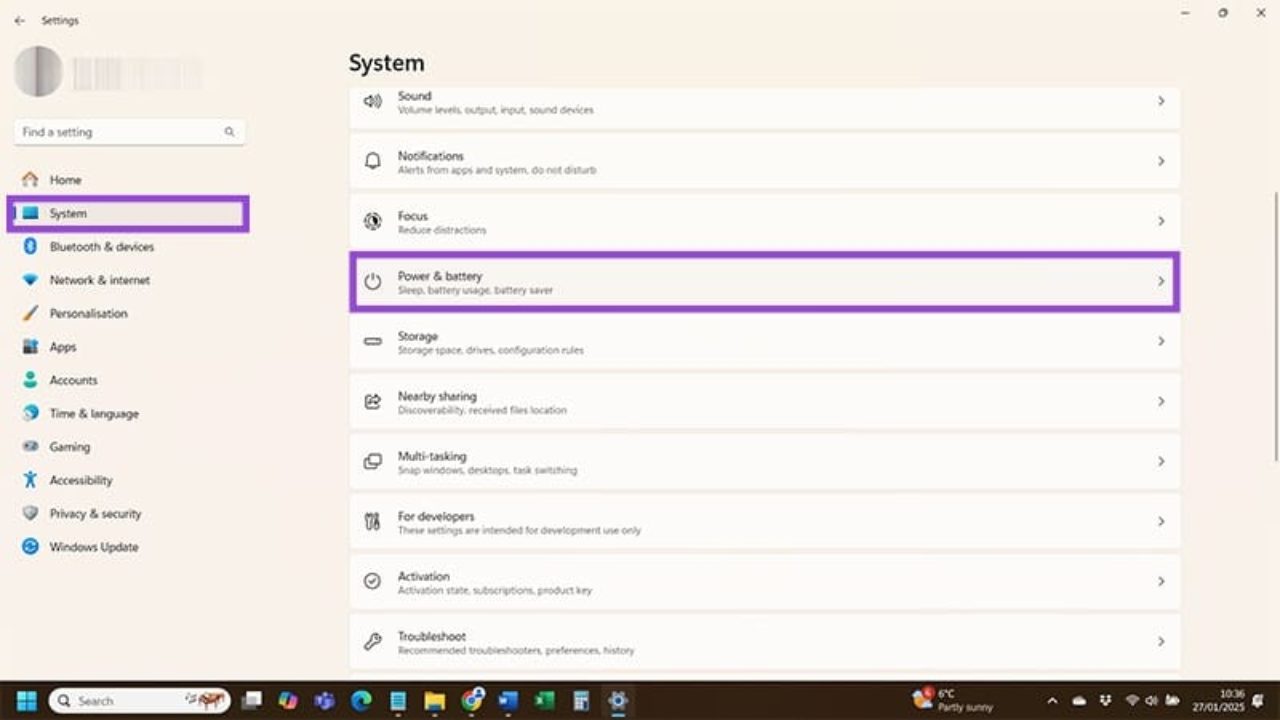Image resolution: width=1280 pixels, height=720 pixels.
Task: Open Copilot from the taskbar
Action: tap(289, 700)
